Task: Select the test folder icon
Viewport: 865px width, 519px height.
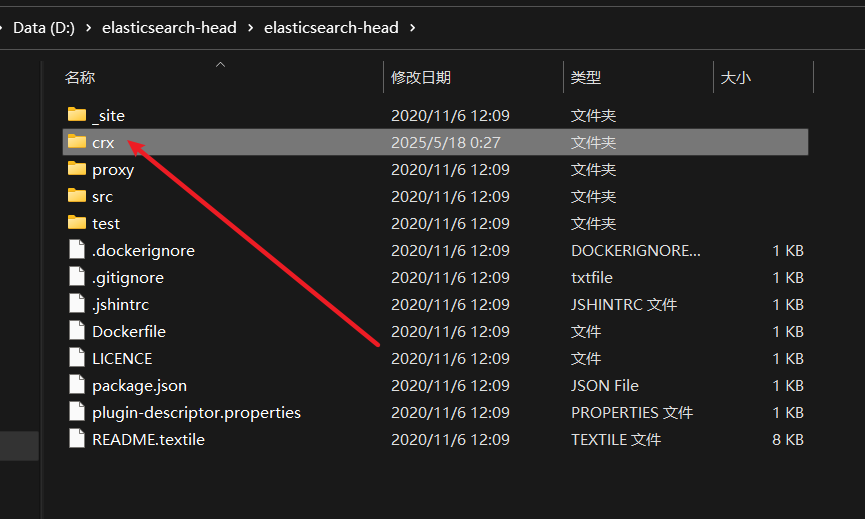Action: [x=77, y=223]
